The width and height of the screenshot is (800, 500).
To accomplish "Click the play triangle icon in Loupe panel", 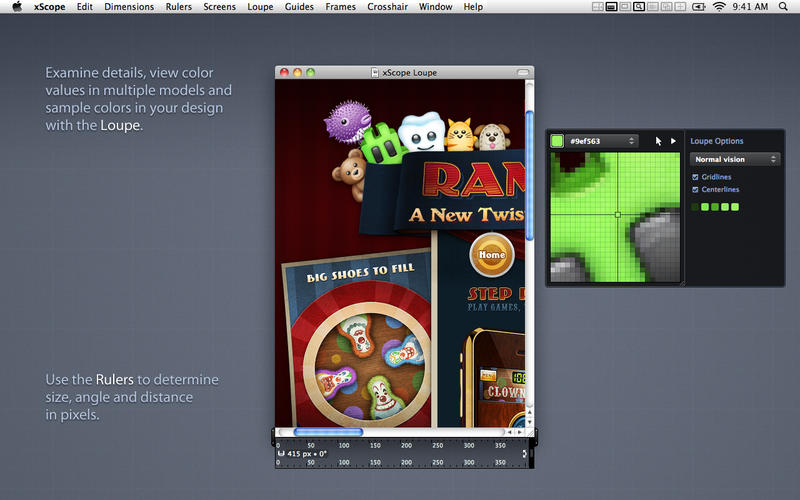I will tap(673, 141).
